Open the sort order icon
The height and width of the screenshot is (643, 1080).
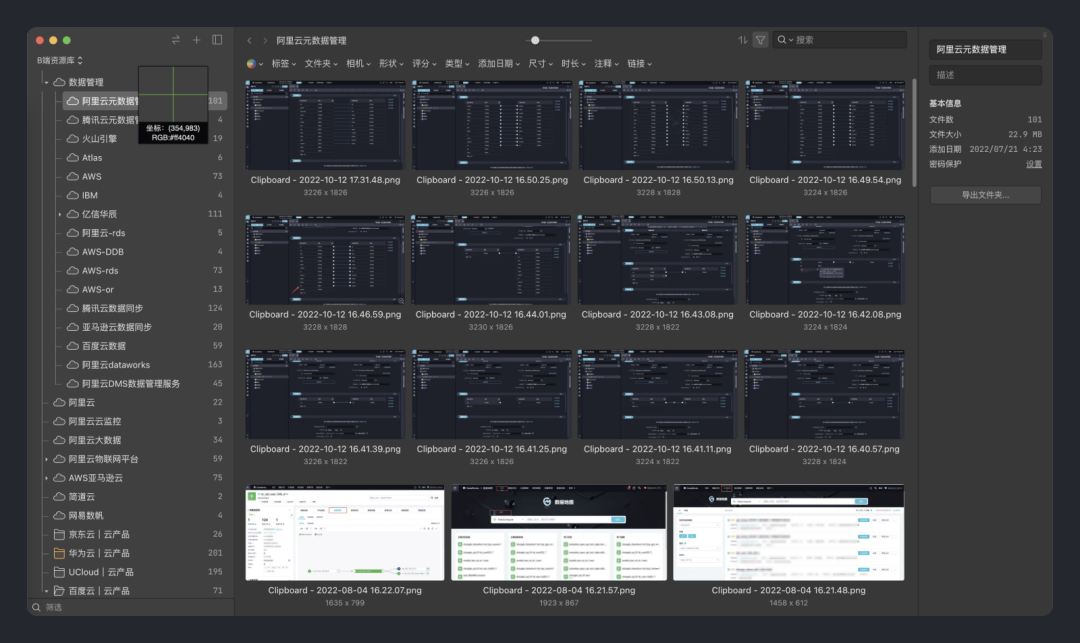click(x=742, y=40)
